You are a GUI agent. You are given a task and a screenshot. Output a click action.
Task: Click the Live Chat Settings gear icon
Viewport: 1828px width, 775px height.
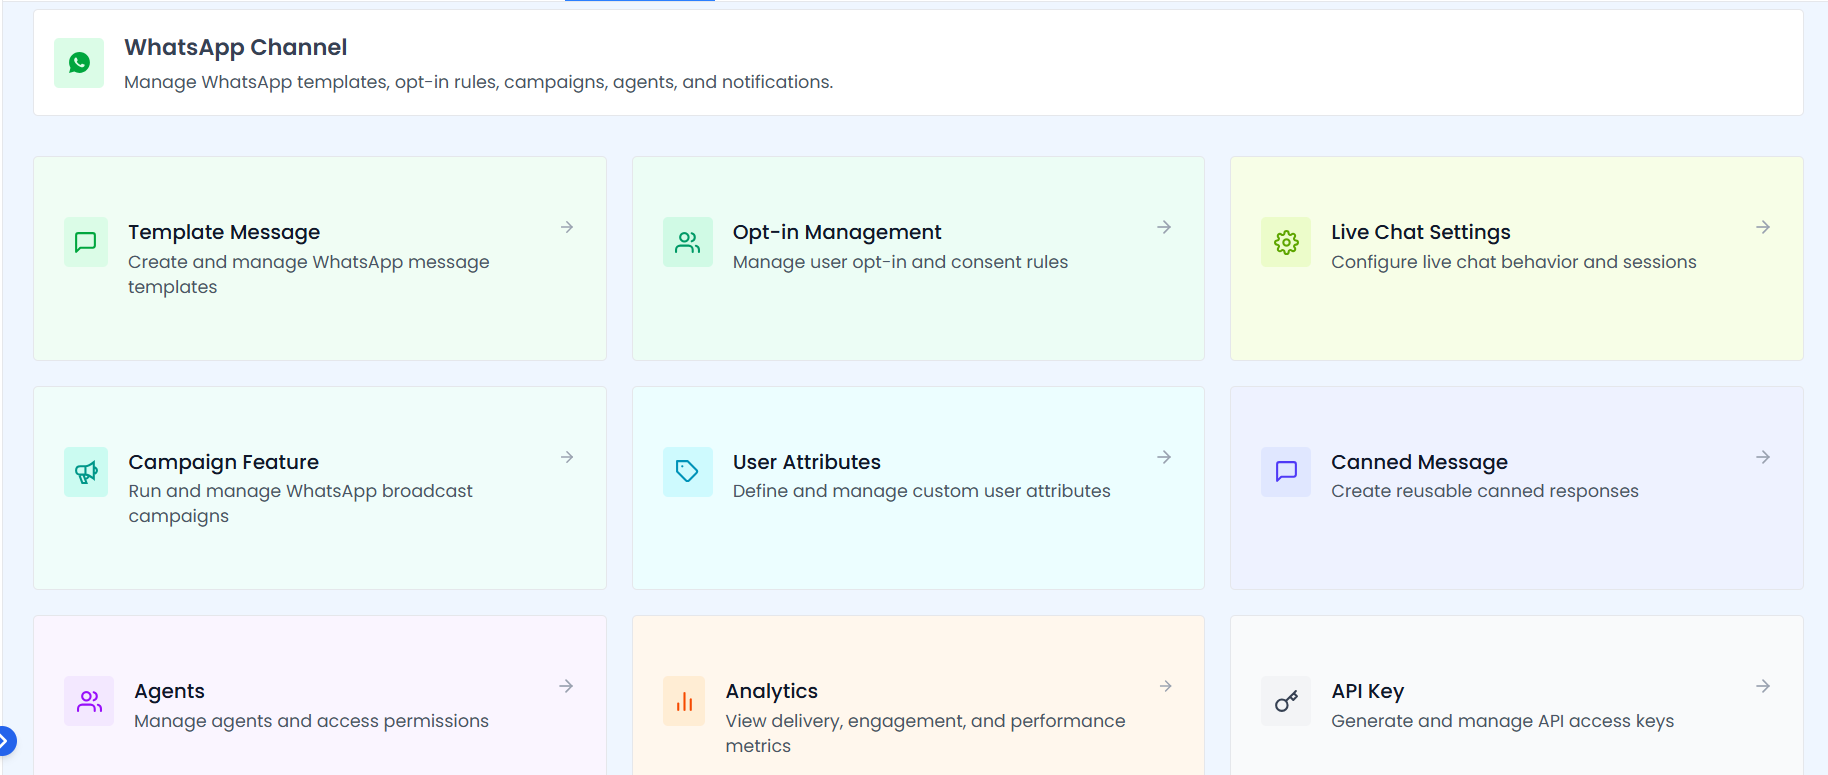point(1286,242)
